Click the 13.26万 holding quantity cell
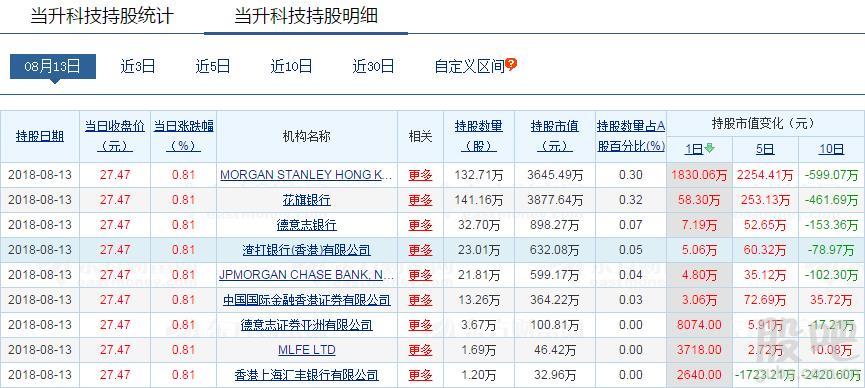865x388 pixels. point(479,300)
